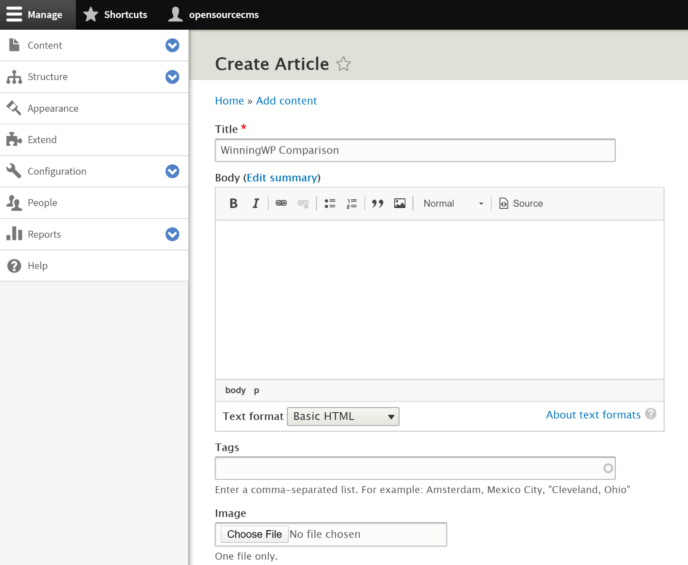Toggle italic formatting in editor

pyautogui.click(x=255, y=203)
